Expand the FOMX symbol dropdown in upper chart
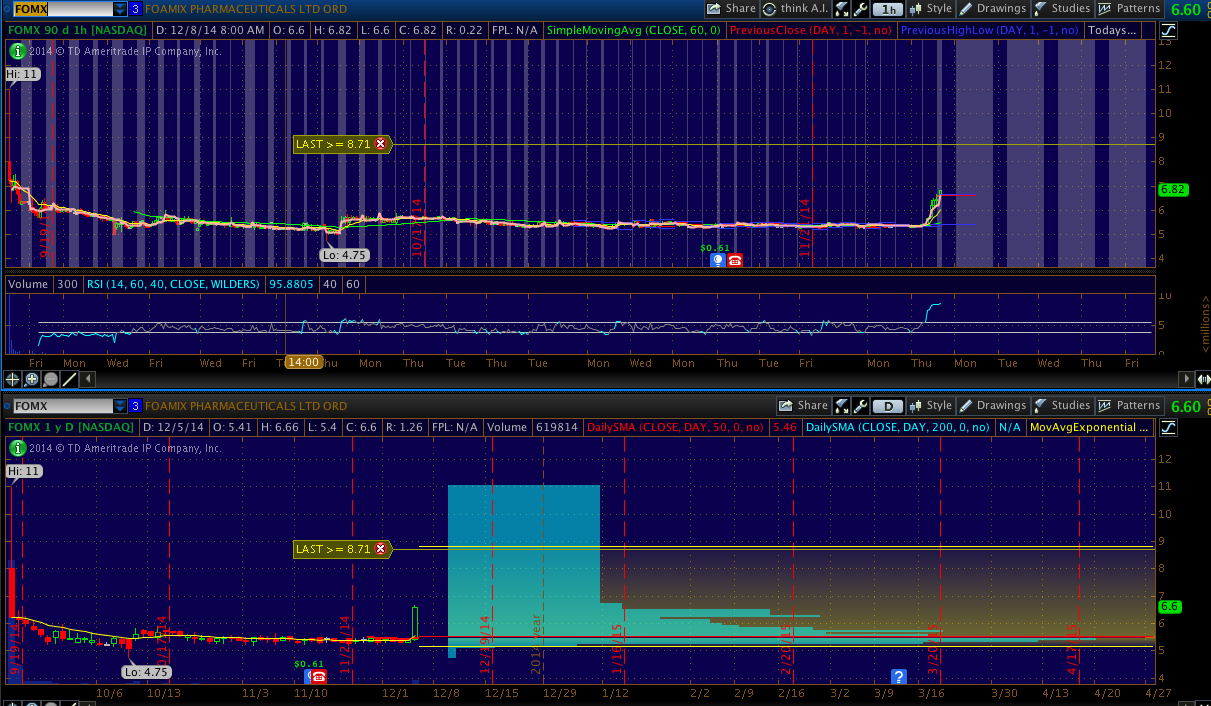The height and width of the screenshot is (706, 1211). [x=120, y=9]
